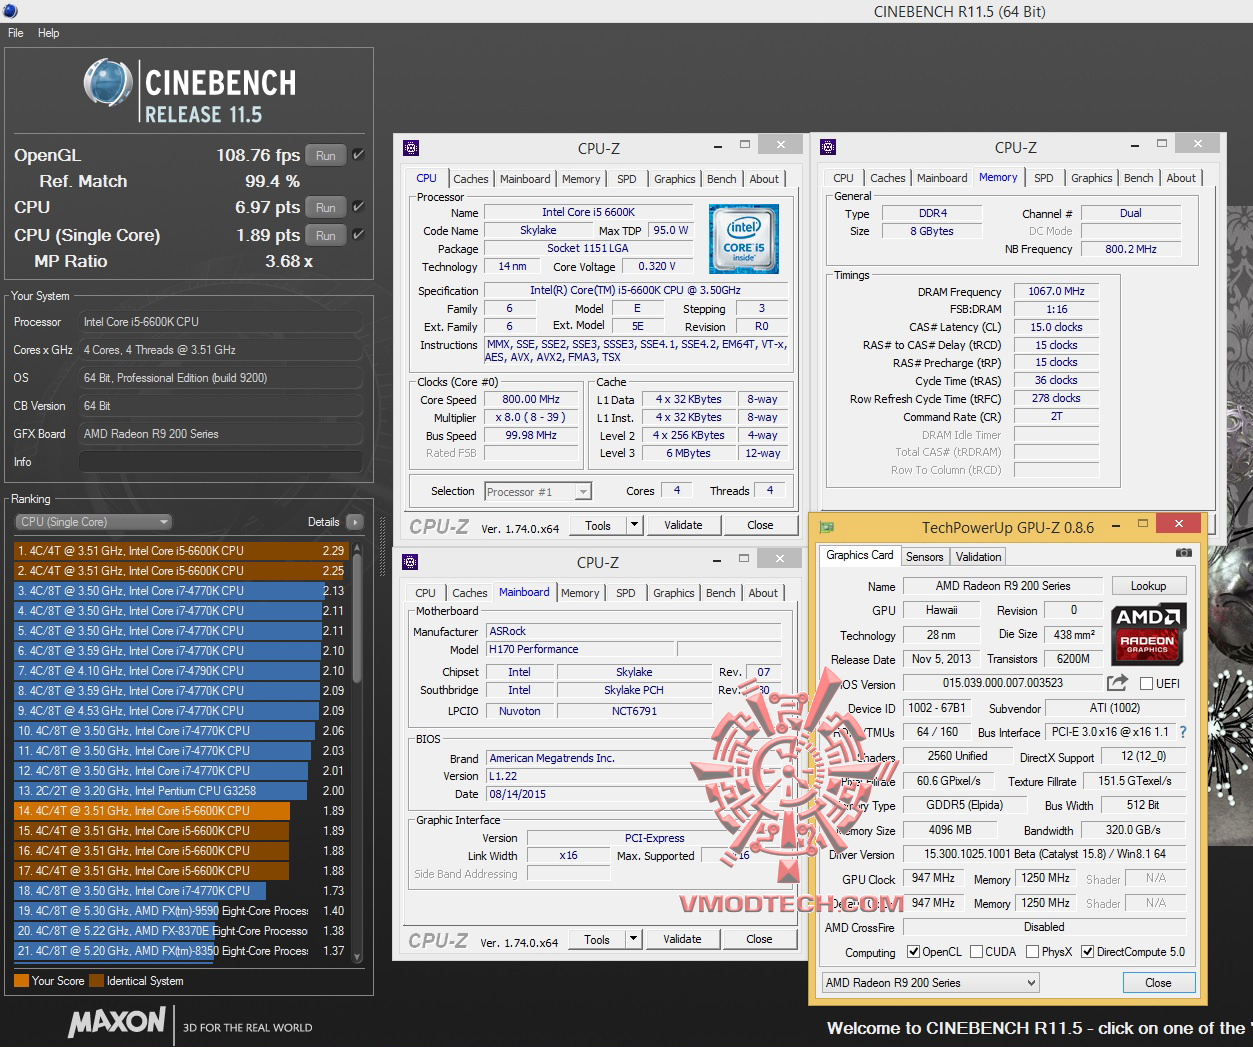1253x1047 pixels.
Task: Open Tools dropdown arrow in CPU-Z Processor window
Action: pos(634,525)
